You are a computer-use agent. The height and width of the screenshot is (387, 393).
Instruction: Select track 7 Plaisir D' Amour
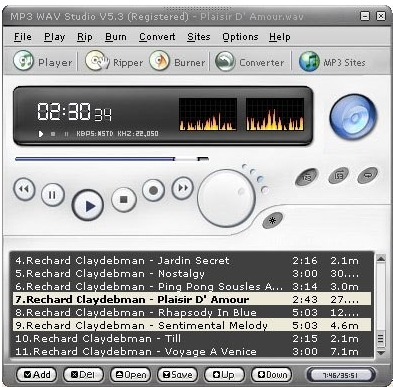click(192, 299)
